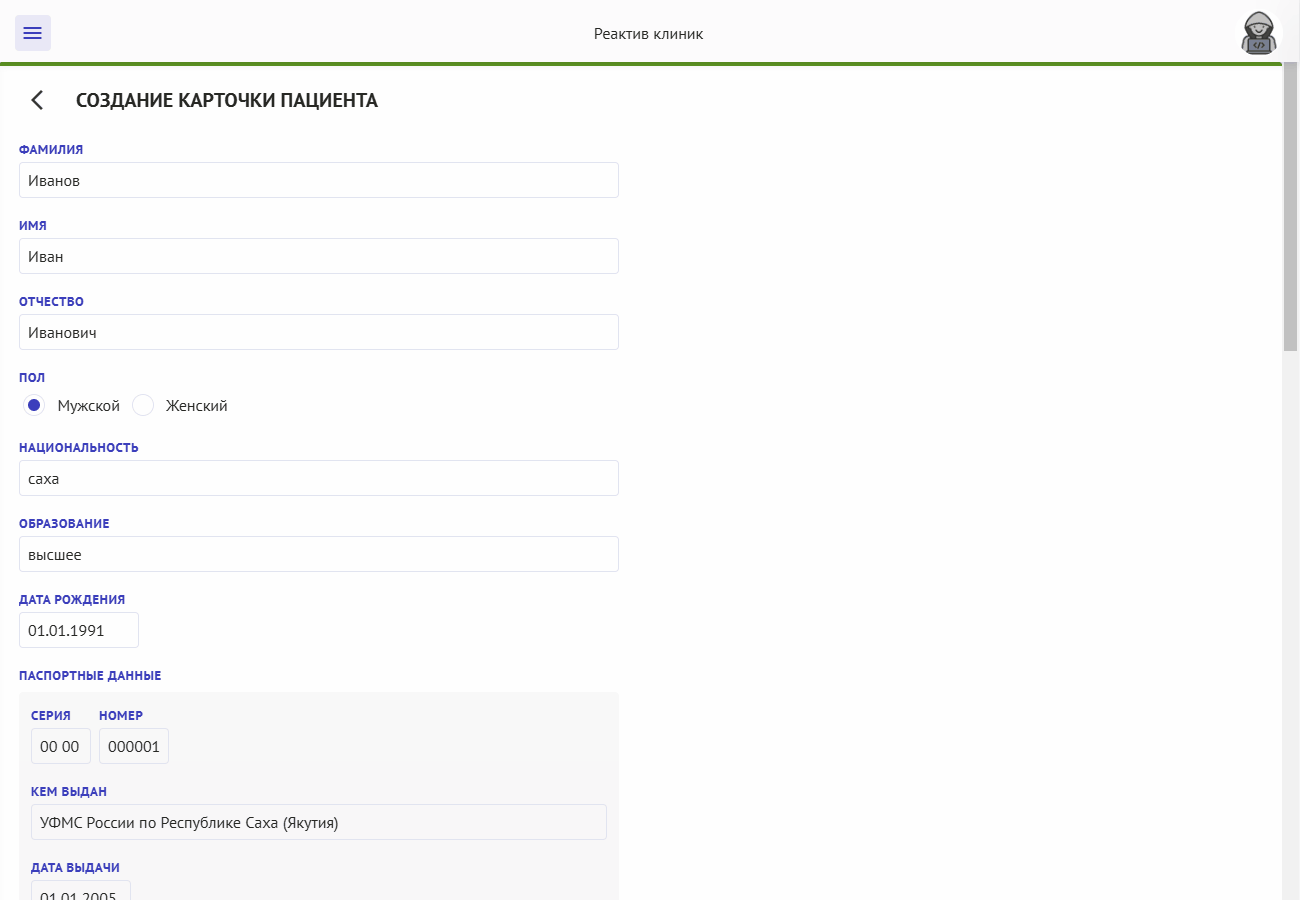
Task: Set the Дата рождения field 01.01.1991
Action: pyautogui.click(x=79, y=630)
